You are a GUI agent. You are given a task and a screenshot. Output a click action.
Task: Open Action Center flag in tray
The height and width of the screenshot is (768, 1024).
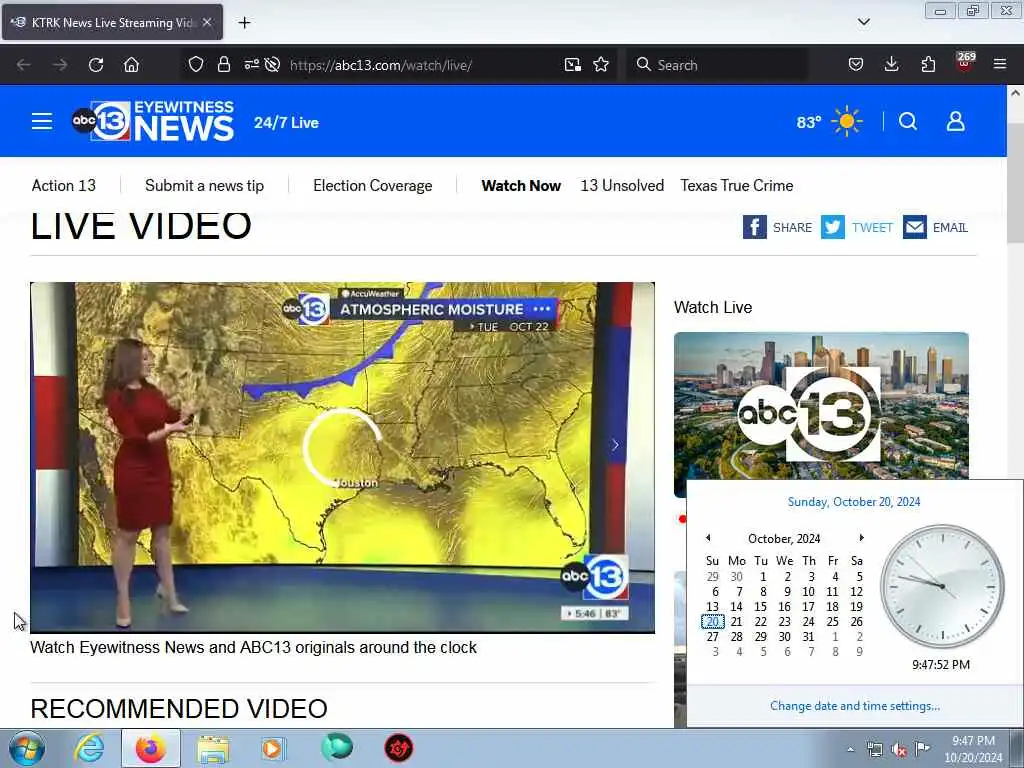[923, 749]
